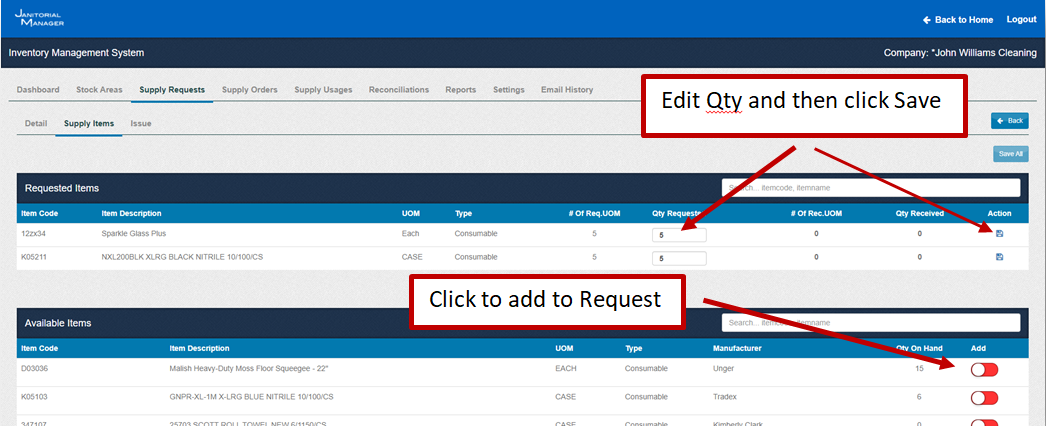Click the Available Items search box

pos(870,323)
